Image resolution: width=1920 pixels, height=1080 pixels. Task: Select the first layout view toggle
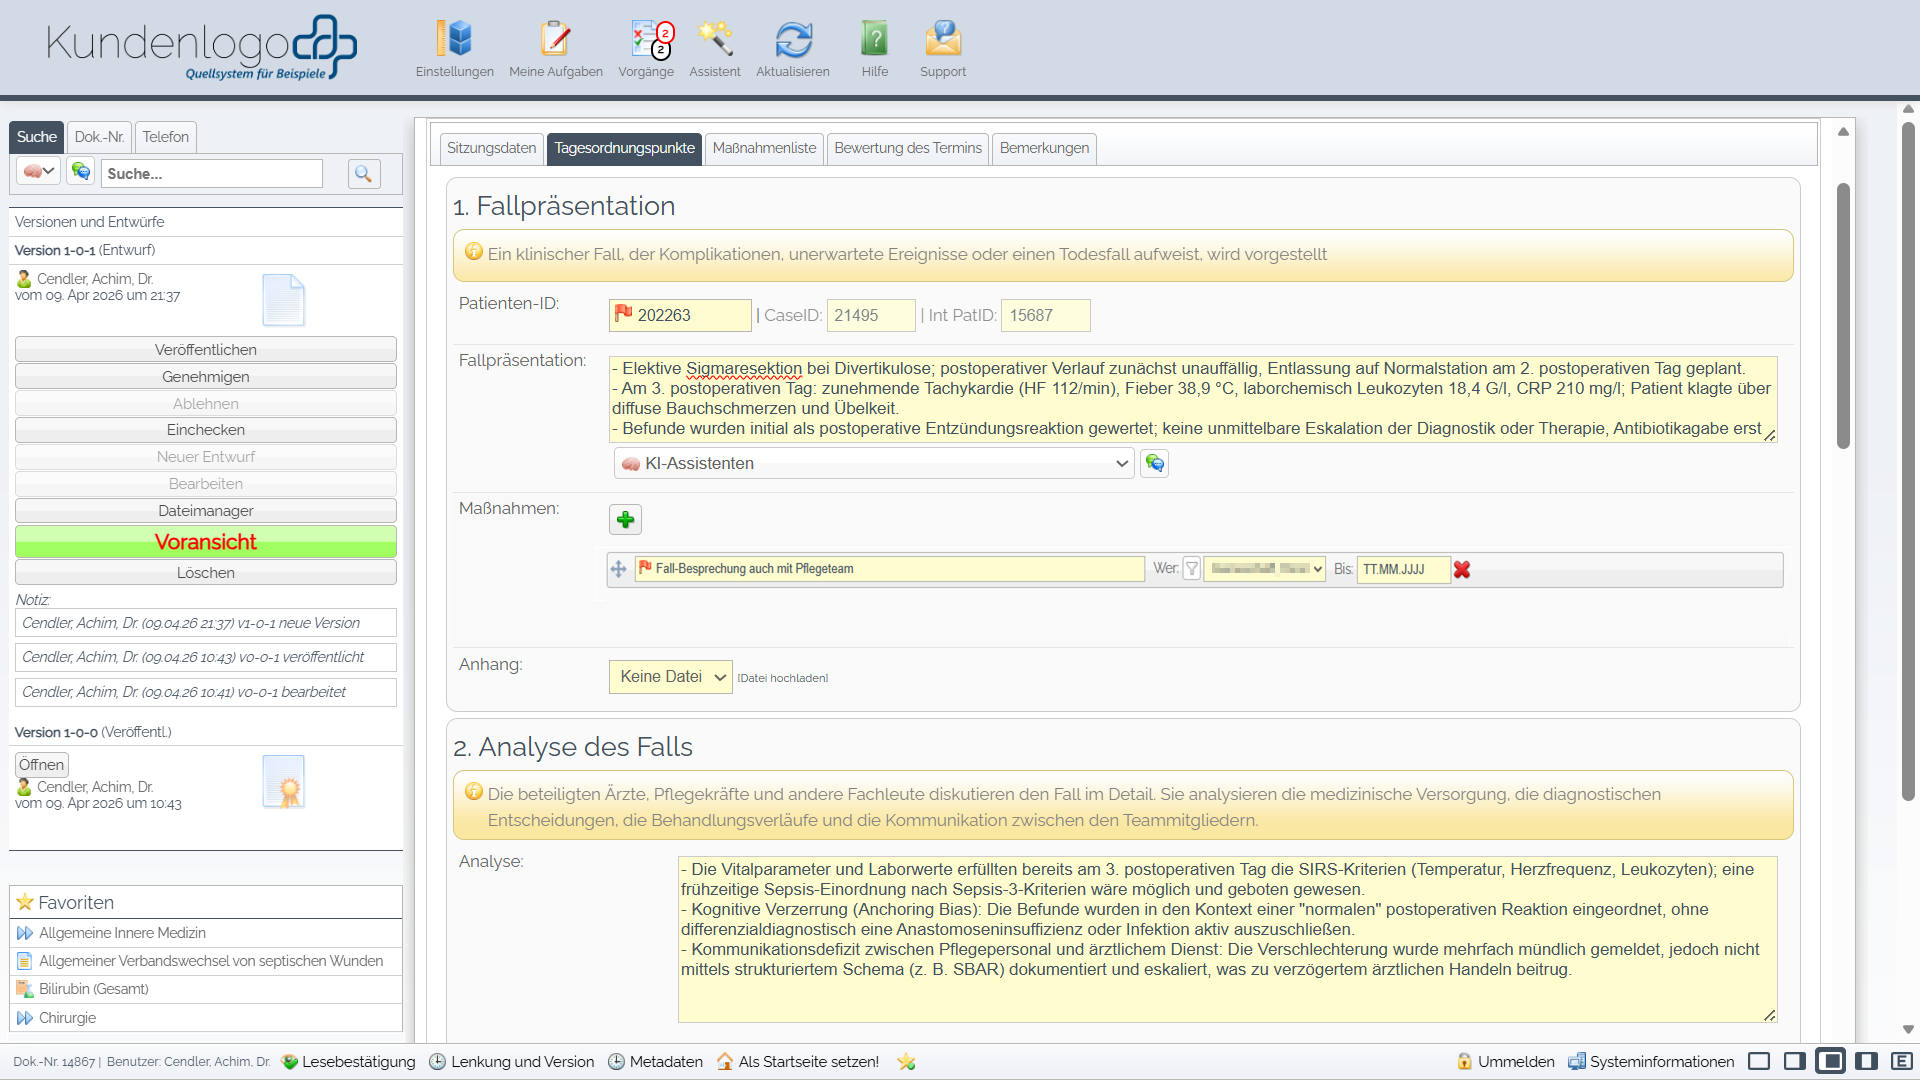click(1759, 1062)
